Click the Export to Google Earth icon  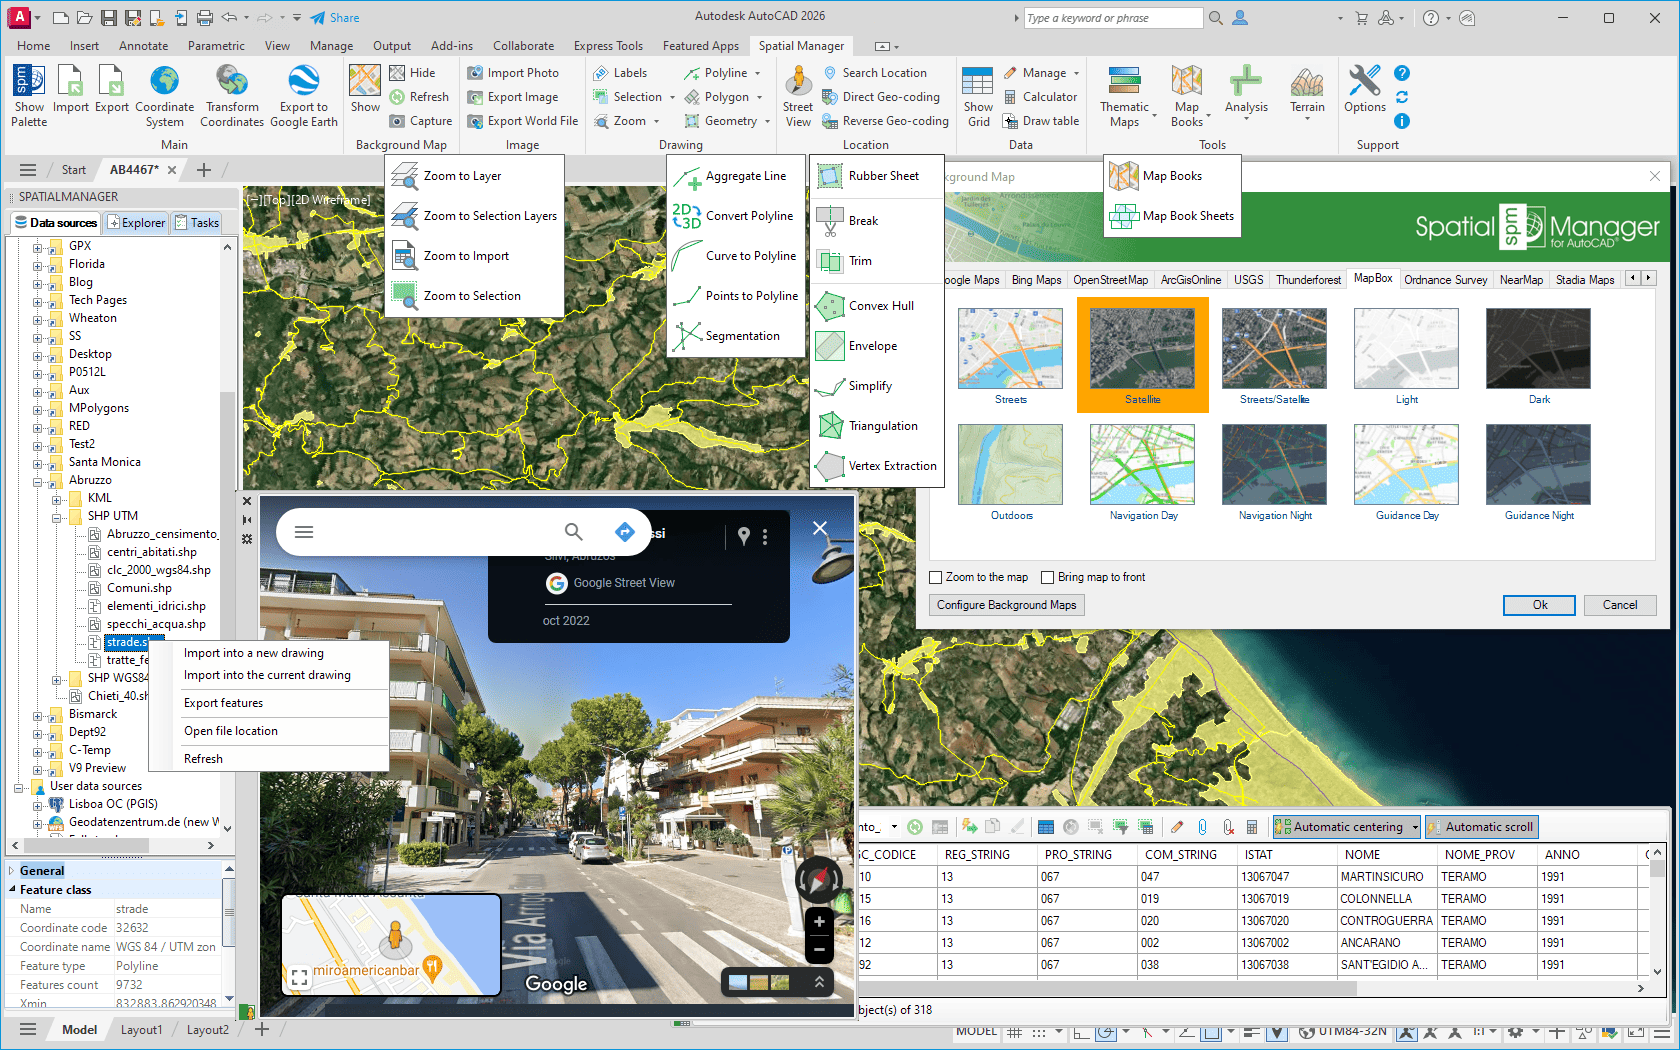click(x=303, y=82)
